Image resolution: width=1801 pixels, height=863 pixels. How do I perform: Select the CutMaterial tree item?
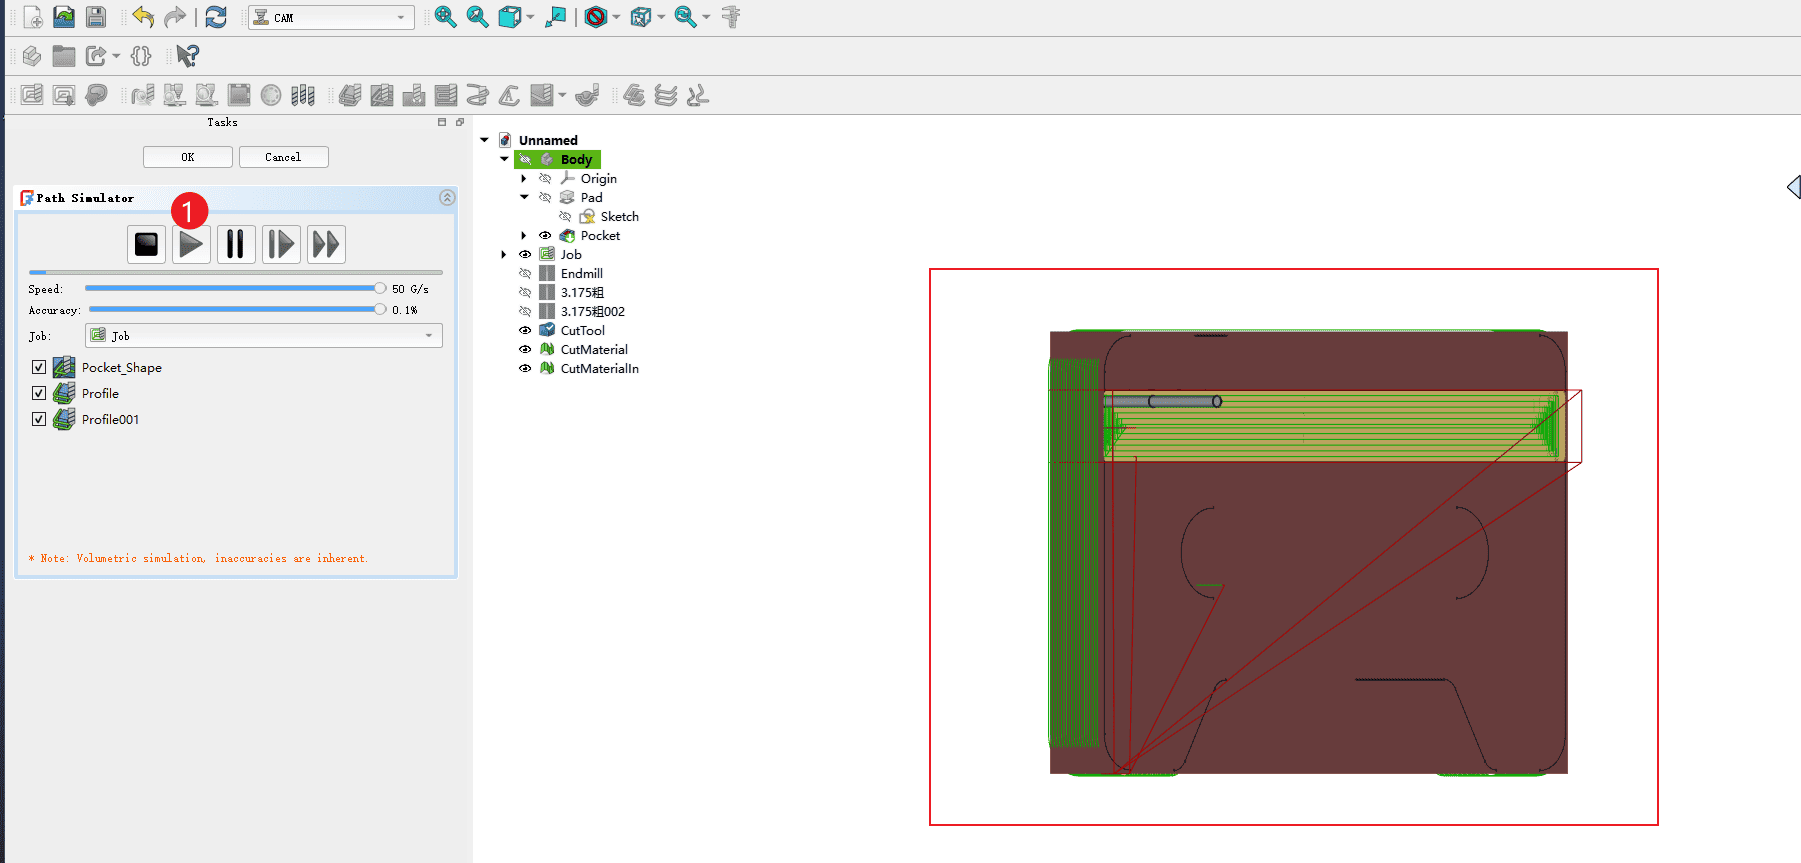[594, 349]
